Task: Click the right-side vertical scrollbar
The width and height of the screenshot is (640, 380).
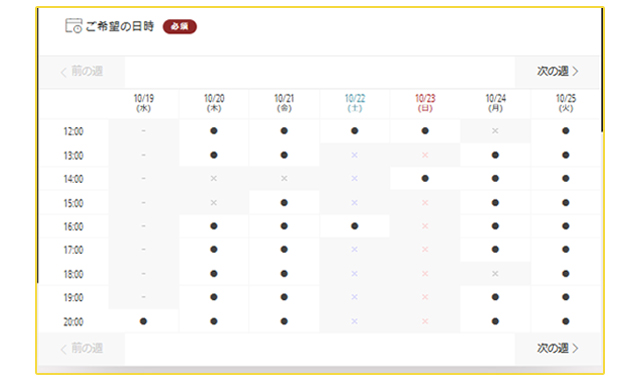Action: click(602, 69)
